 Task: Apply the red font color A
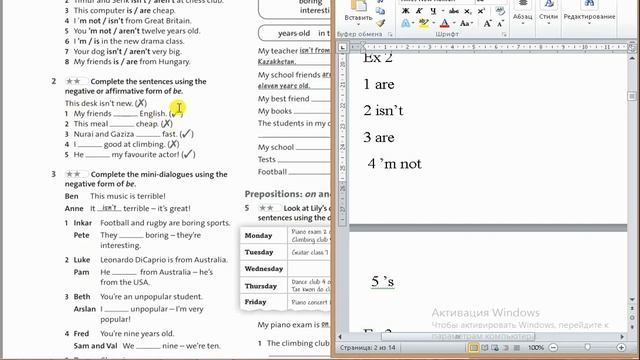[x=445, y=23]
